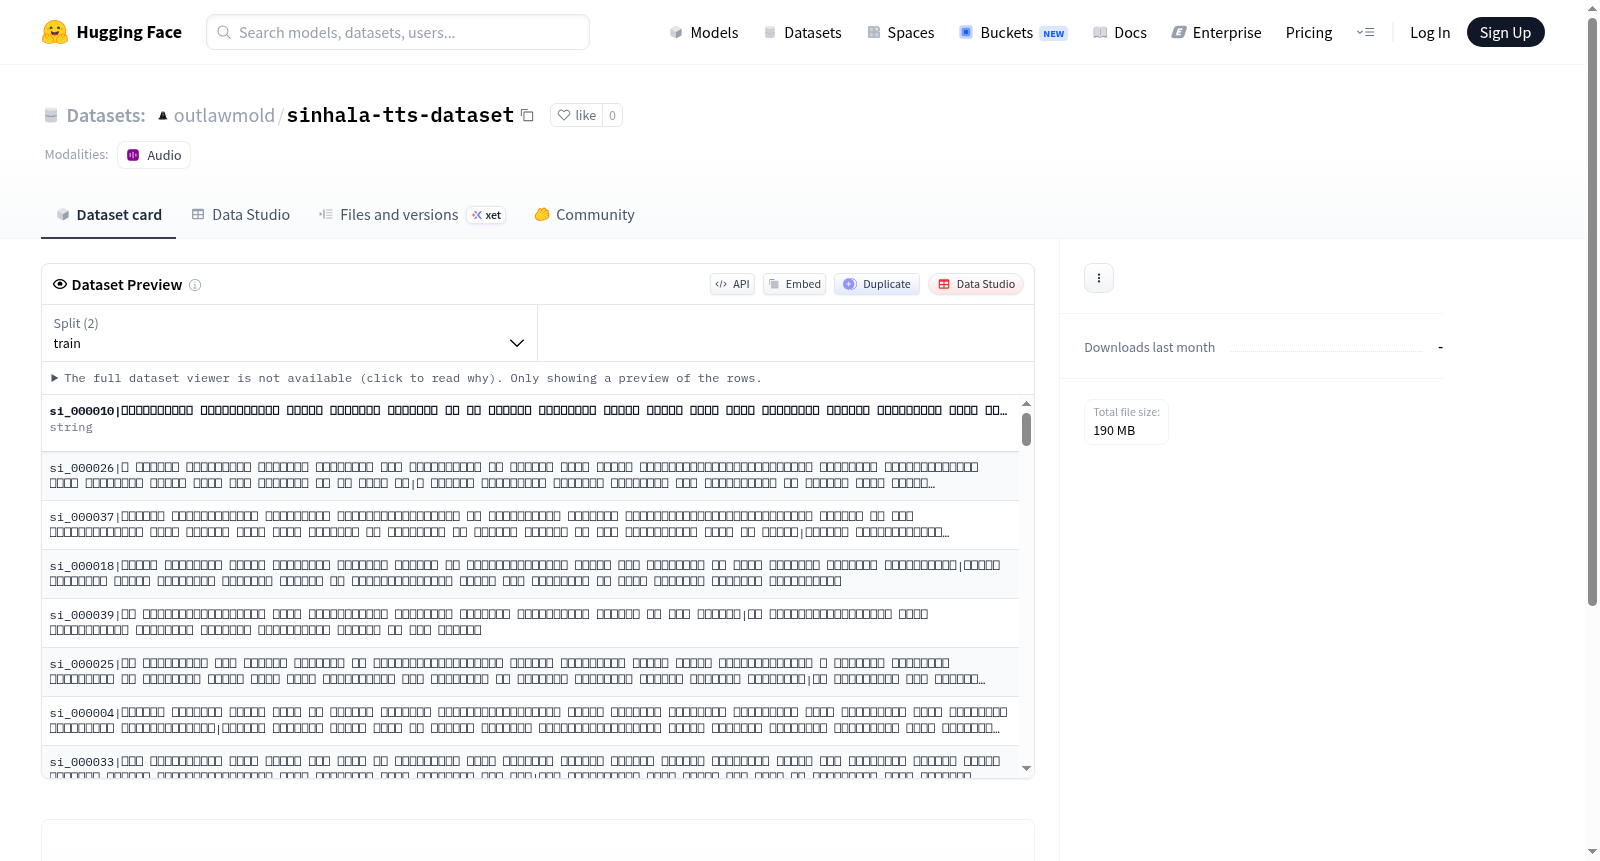Viewport: 1600px width, 861px height.
Task: Click the si_000025 row
Action: 530,672
